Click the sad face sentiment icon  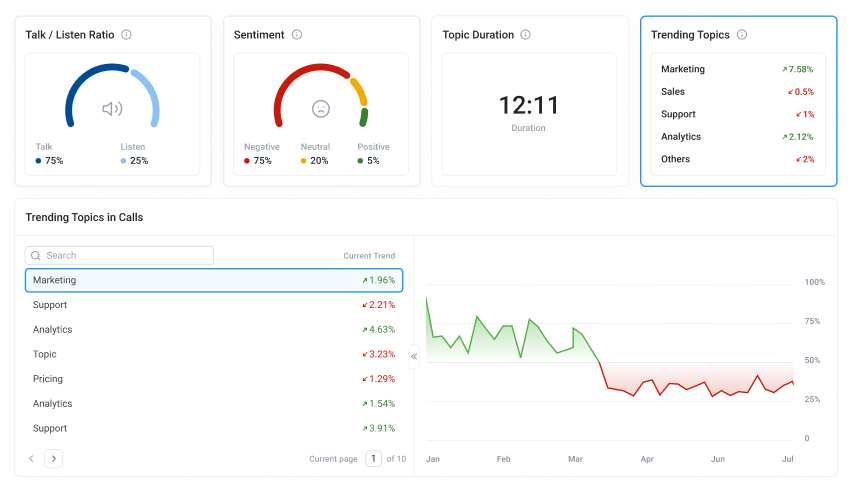coord(320,108)
